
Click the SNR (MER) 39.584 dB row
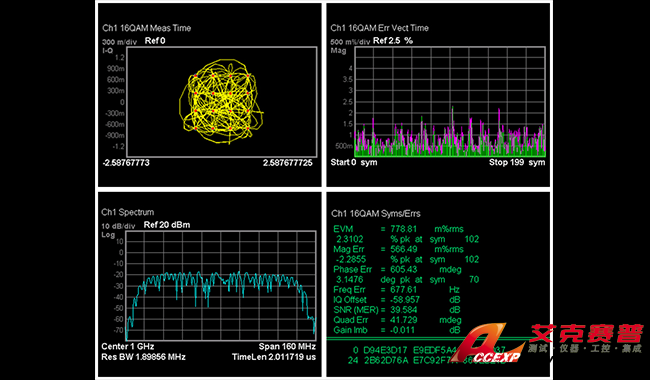(397, 310)
